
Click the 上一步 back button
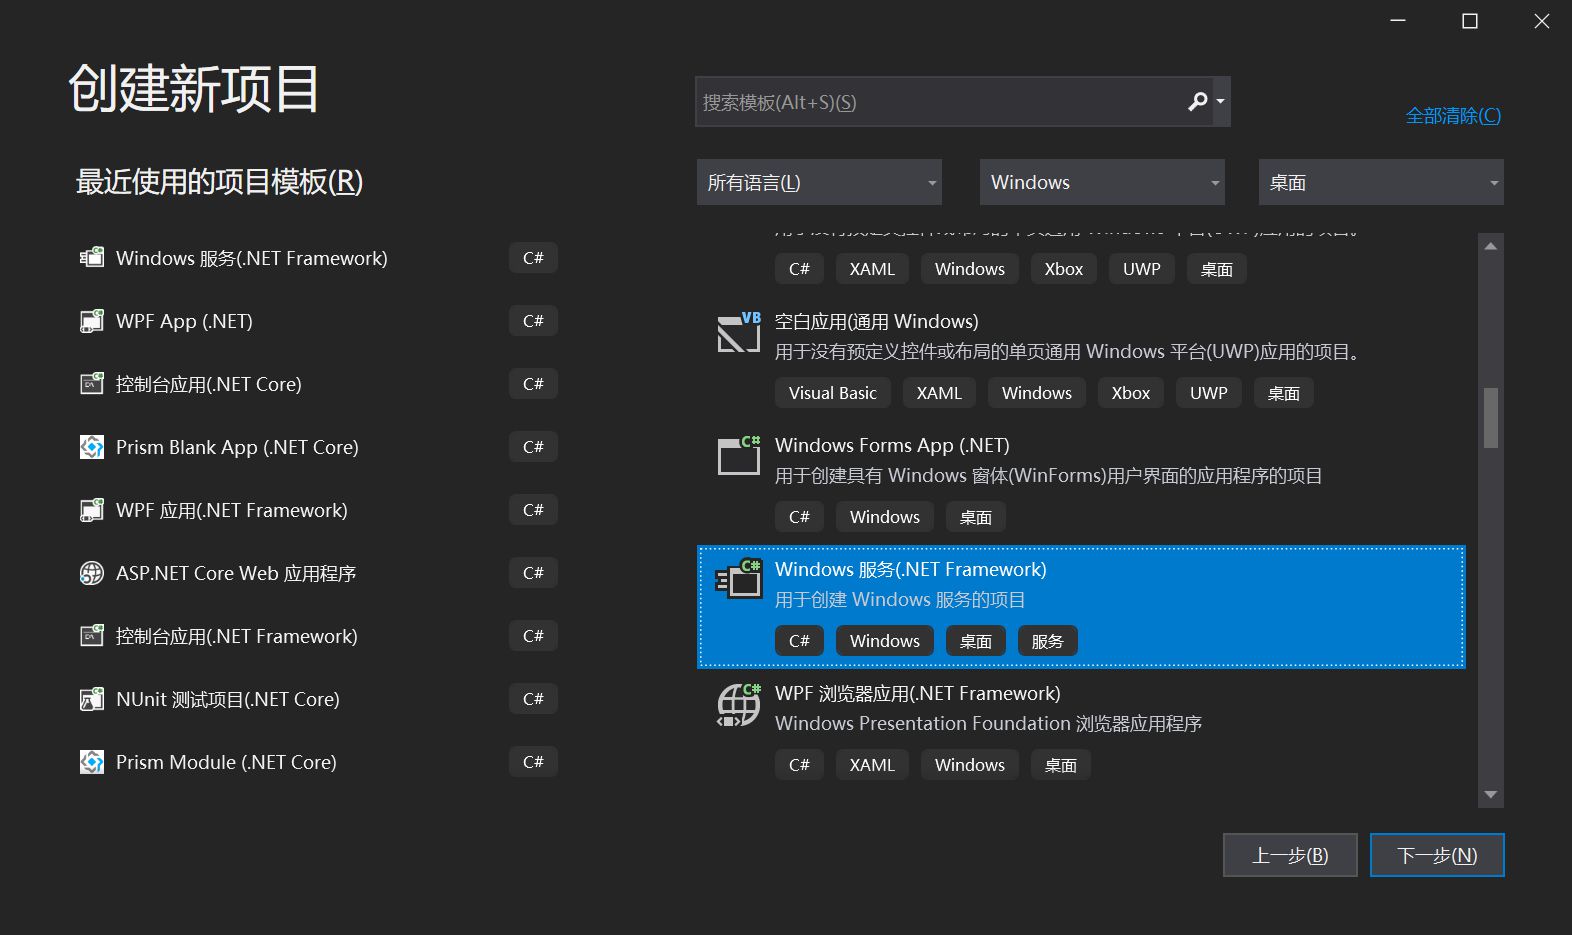pyautogui.click(x=1290, y=855)
